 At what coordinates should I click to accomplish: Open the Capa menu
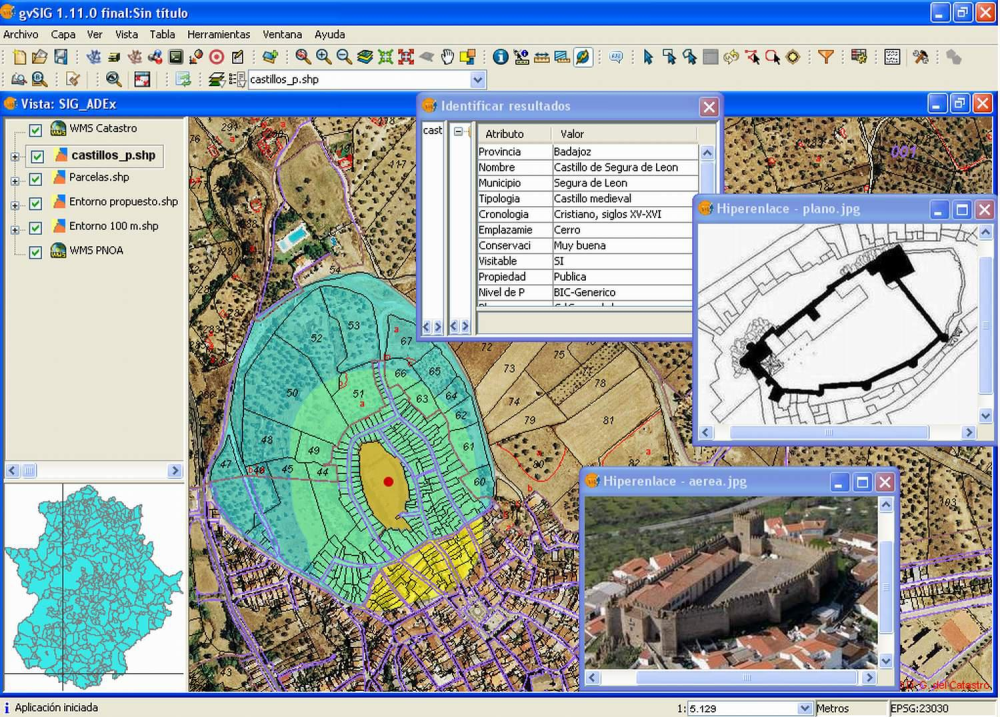pyautogui.click(x=63, y=34)
